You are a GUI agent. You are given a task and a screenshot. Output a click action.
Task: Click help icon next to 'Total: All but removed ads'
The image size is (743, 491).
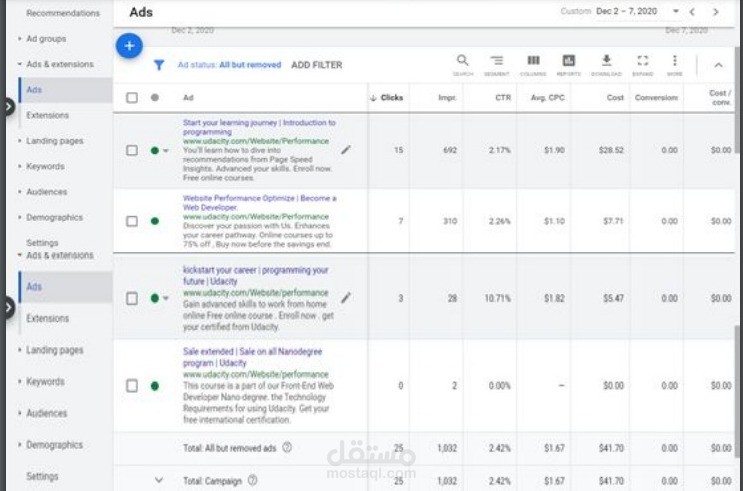point(287,447)
